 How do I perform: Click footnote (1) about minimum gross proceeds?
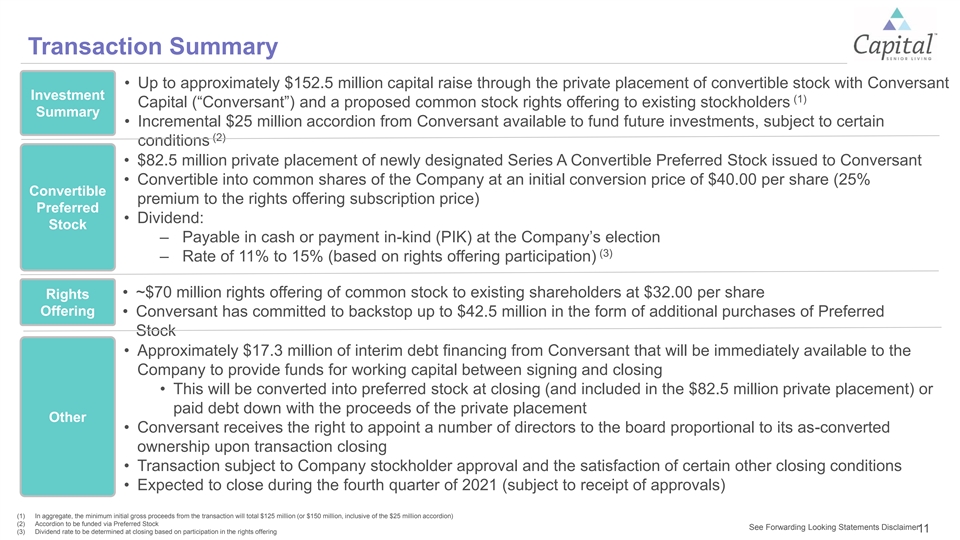pyautogui.click(x=235, y=516)
